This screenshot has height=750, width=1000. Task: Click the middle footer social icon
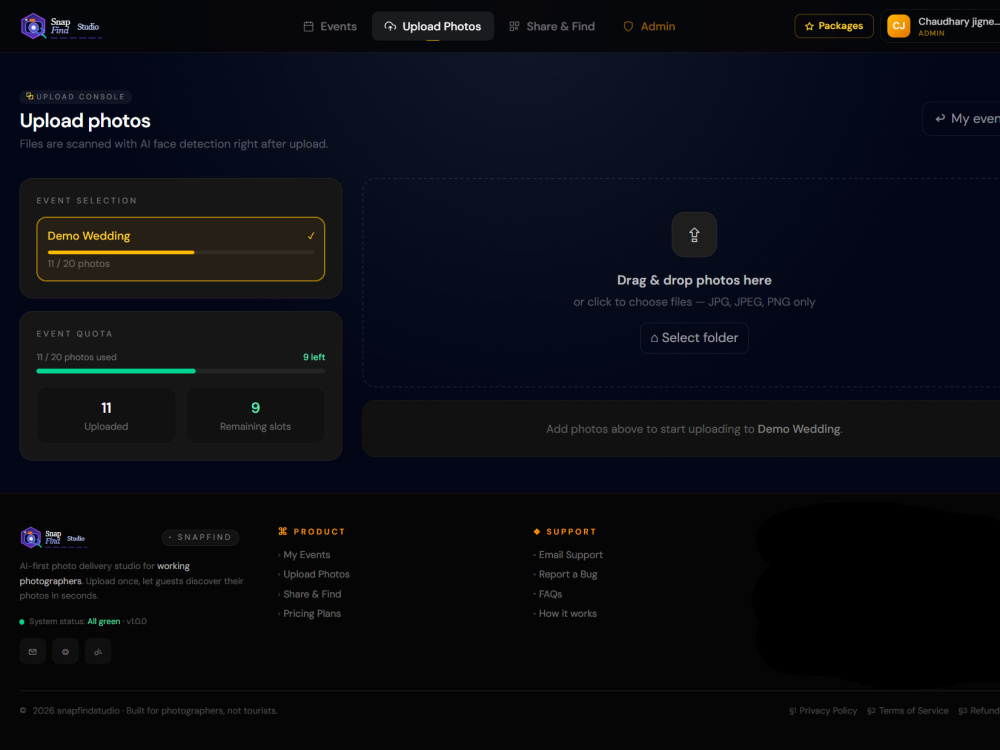click(65, 651)
